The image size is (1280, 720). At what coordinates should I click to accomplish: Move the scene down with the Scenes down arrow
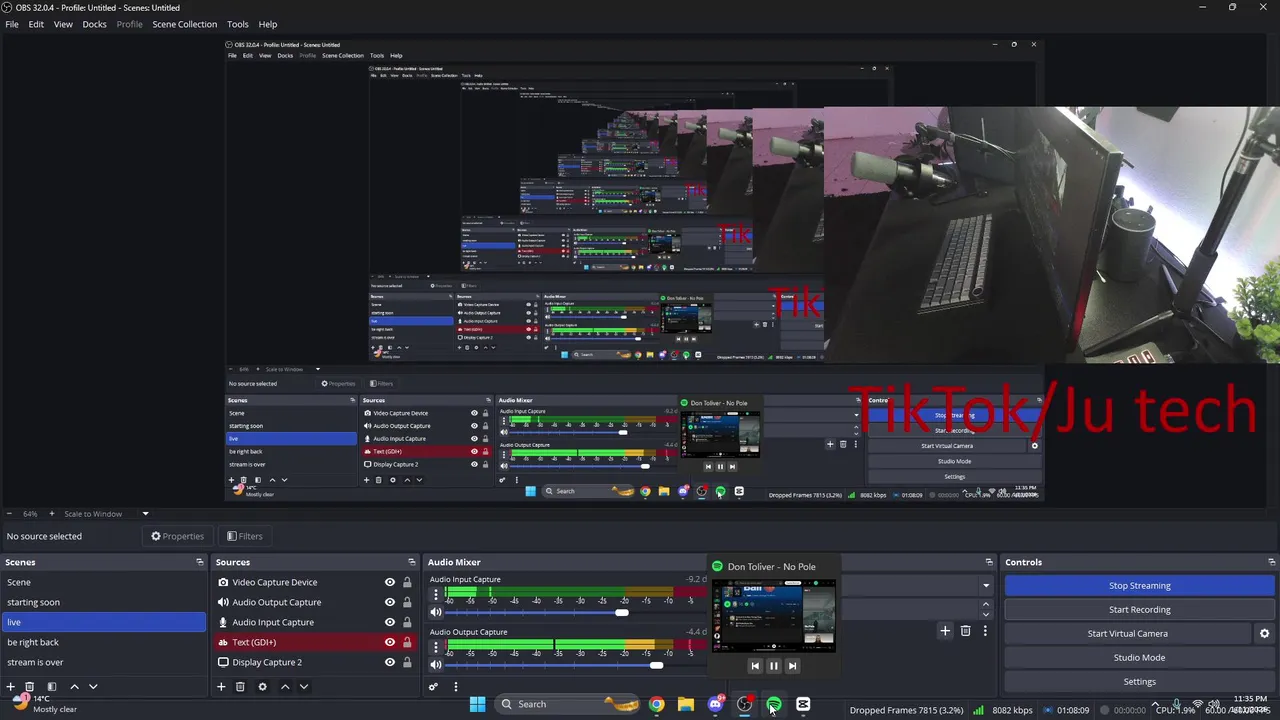click(x=93, y=687)
